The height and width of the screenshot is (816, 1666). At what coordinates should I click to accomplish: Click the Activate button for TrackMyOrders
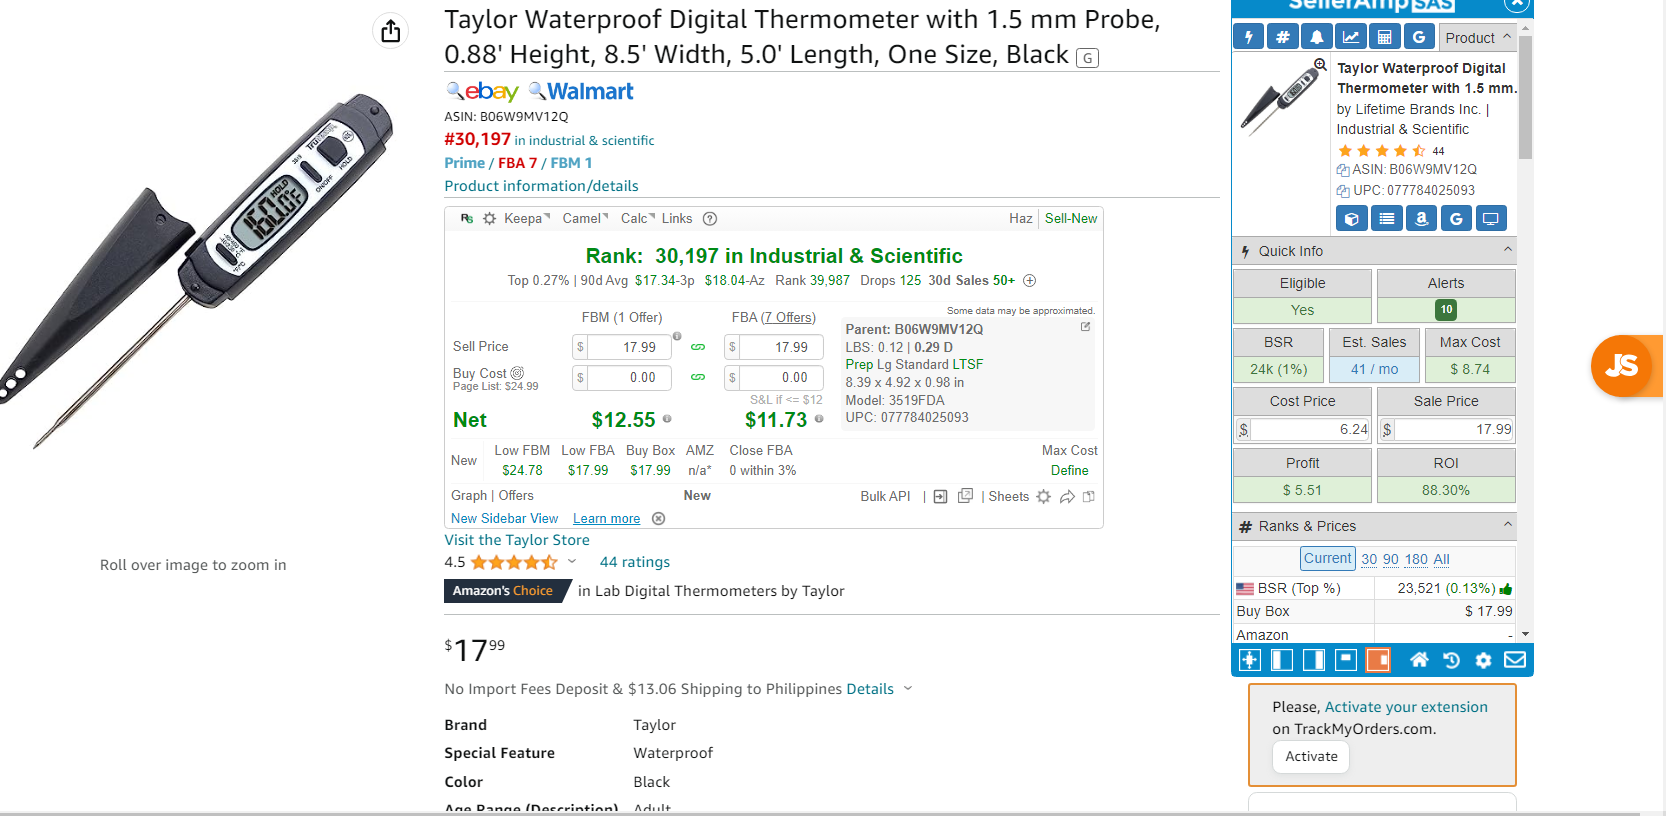click(x=1311, y=756)
